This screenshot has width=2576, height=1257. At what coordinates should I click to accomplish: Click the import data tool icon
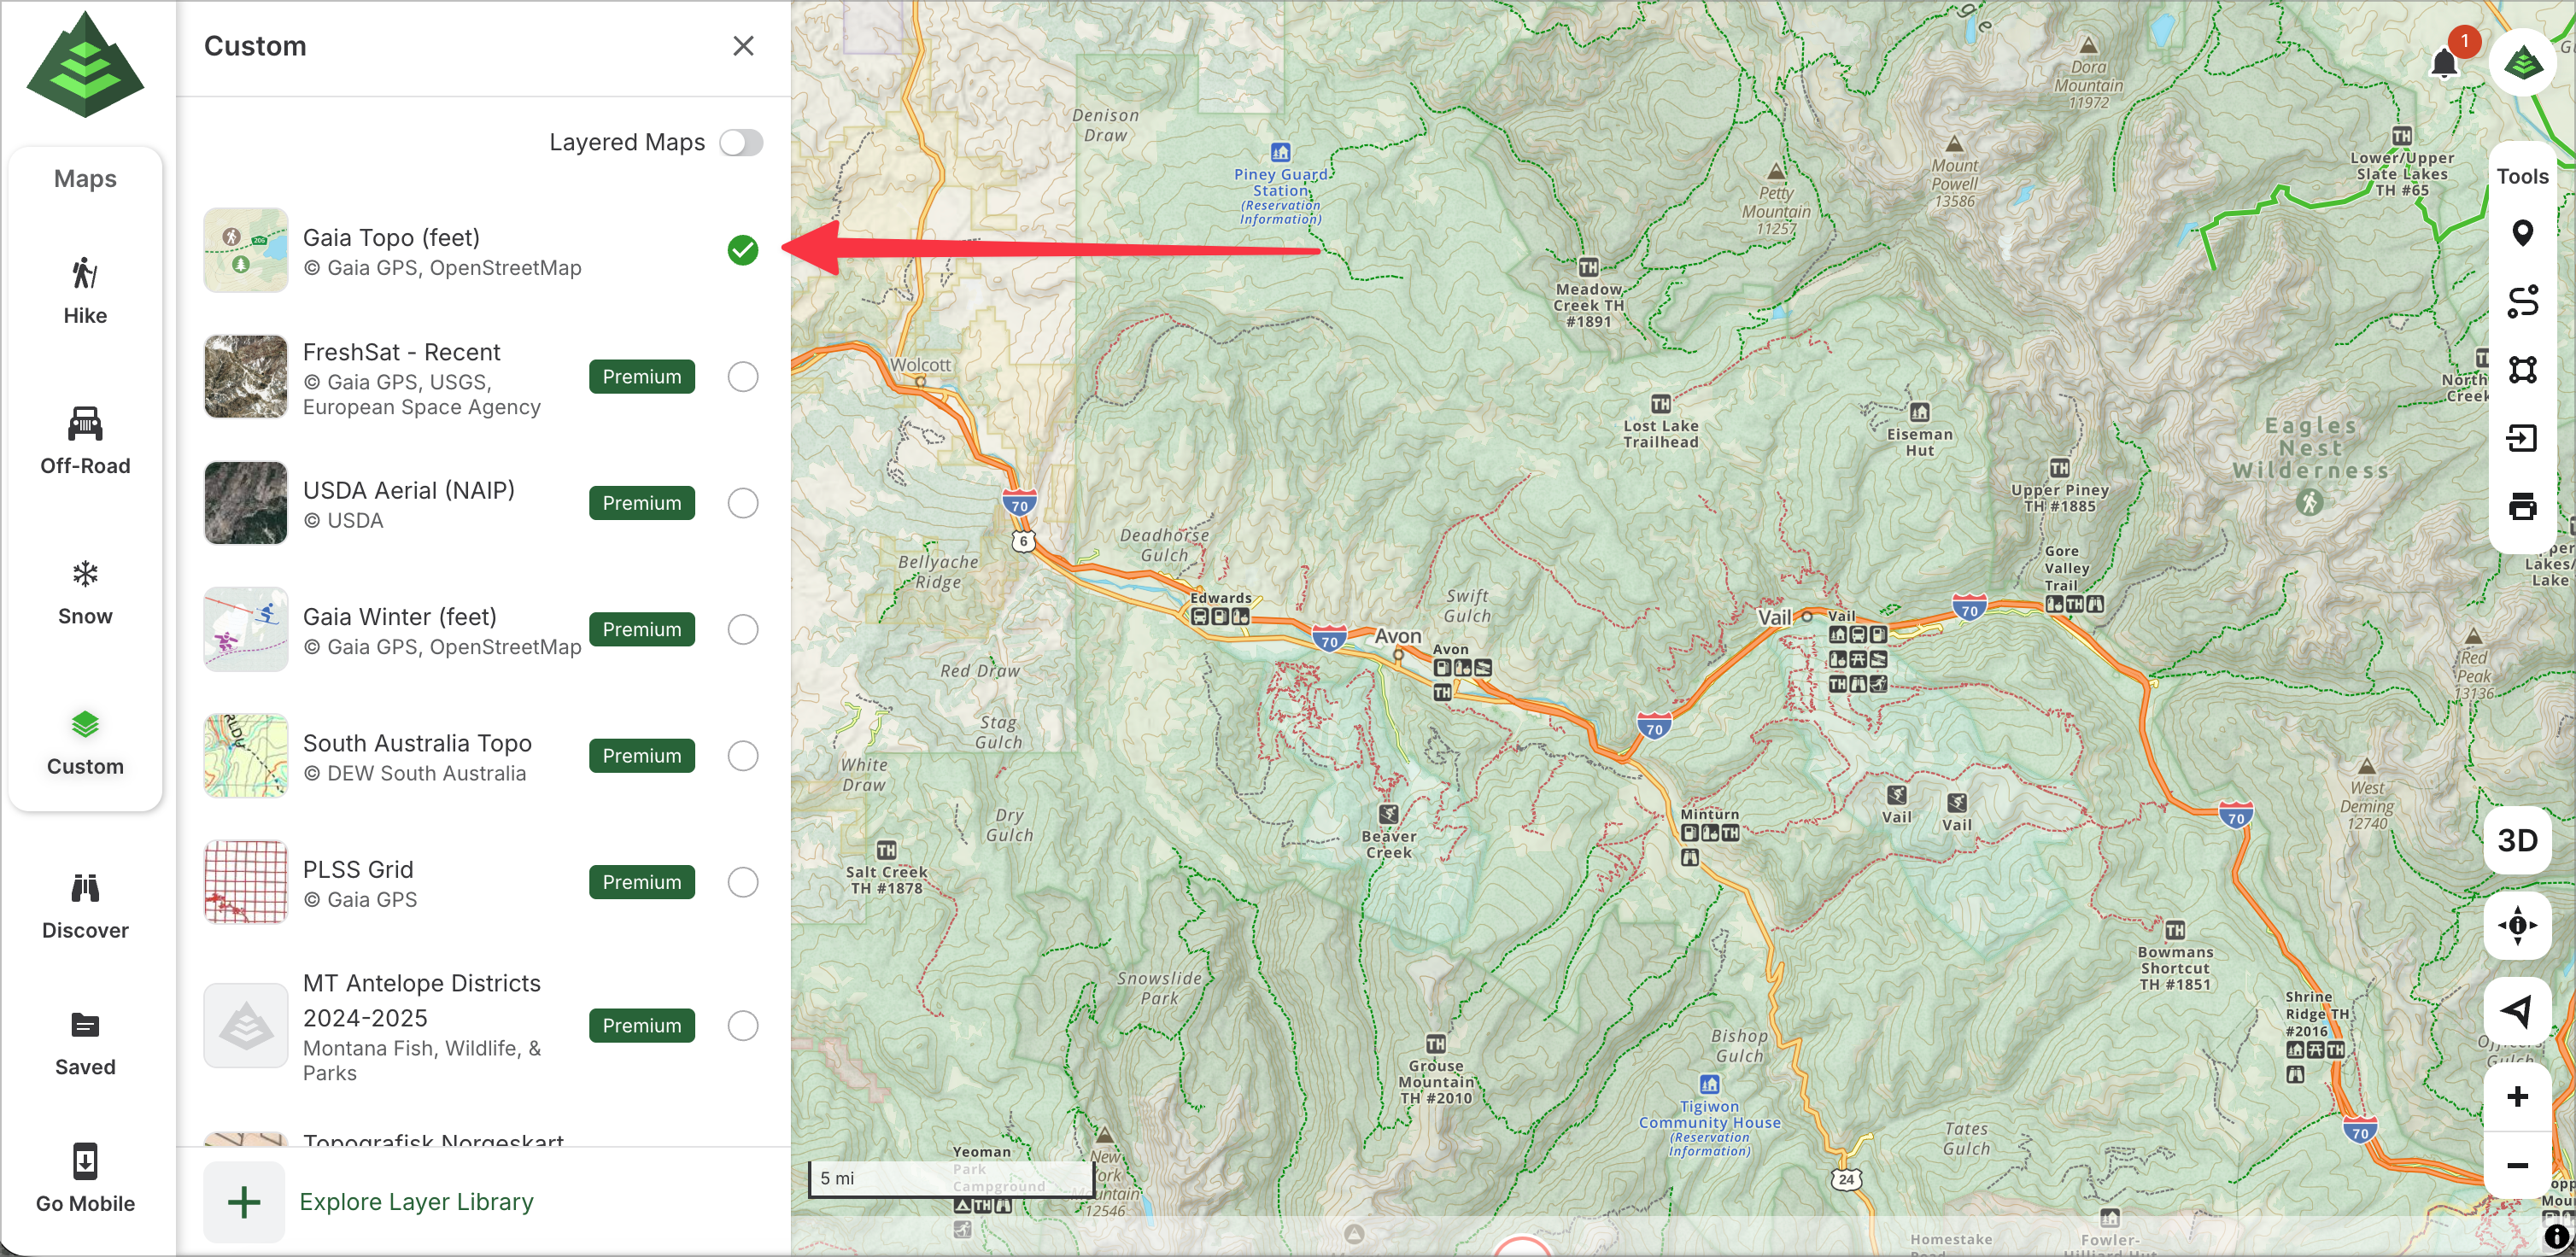click(x=2522, y=438)
